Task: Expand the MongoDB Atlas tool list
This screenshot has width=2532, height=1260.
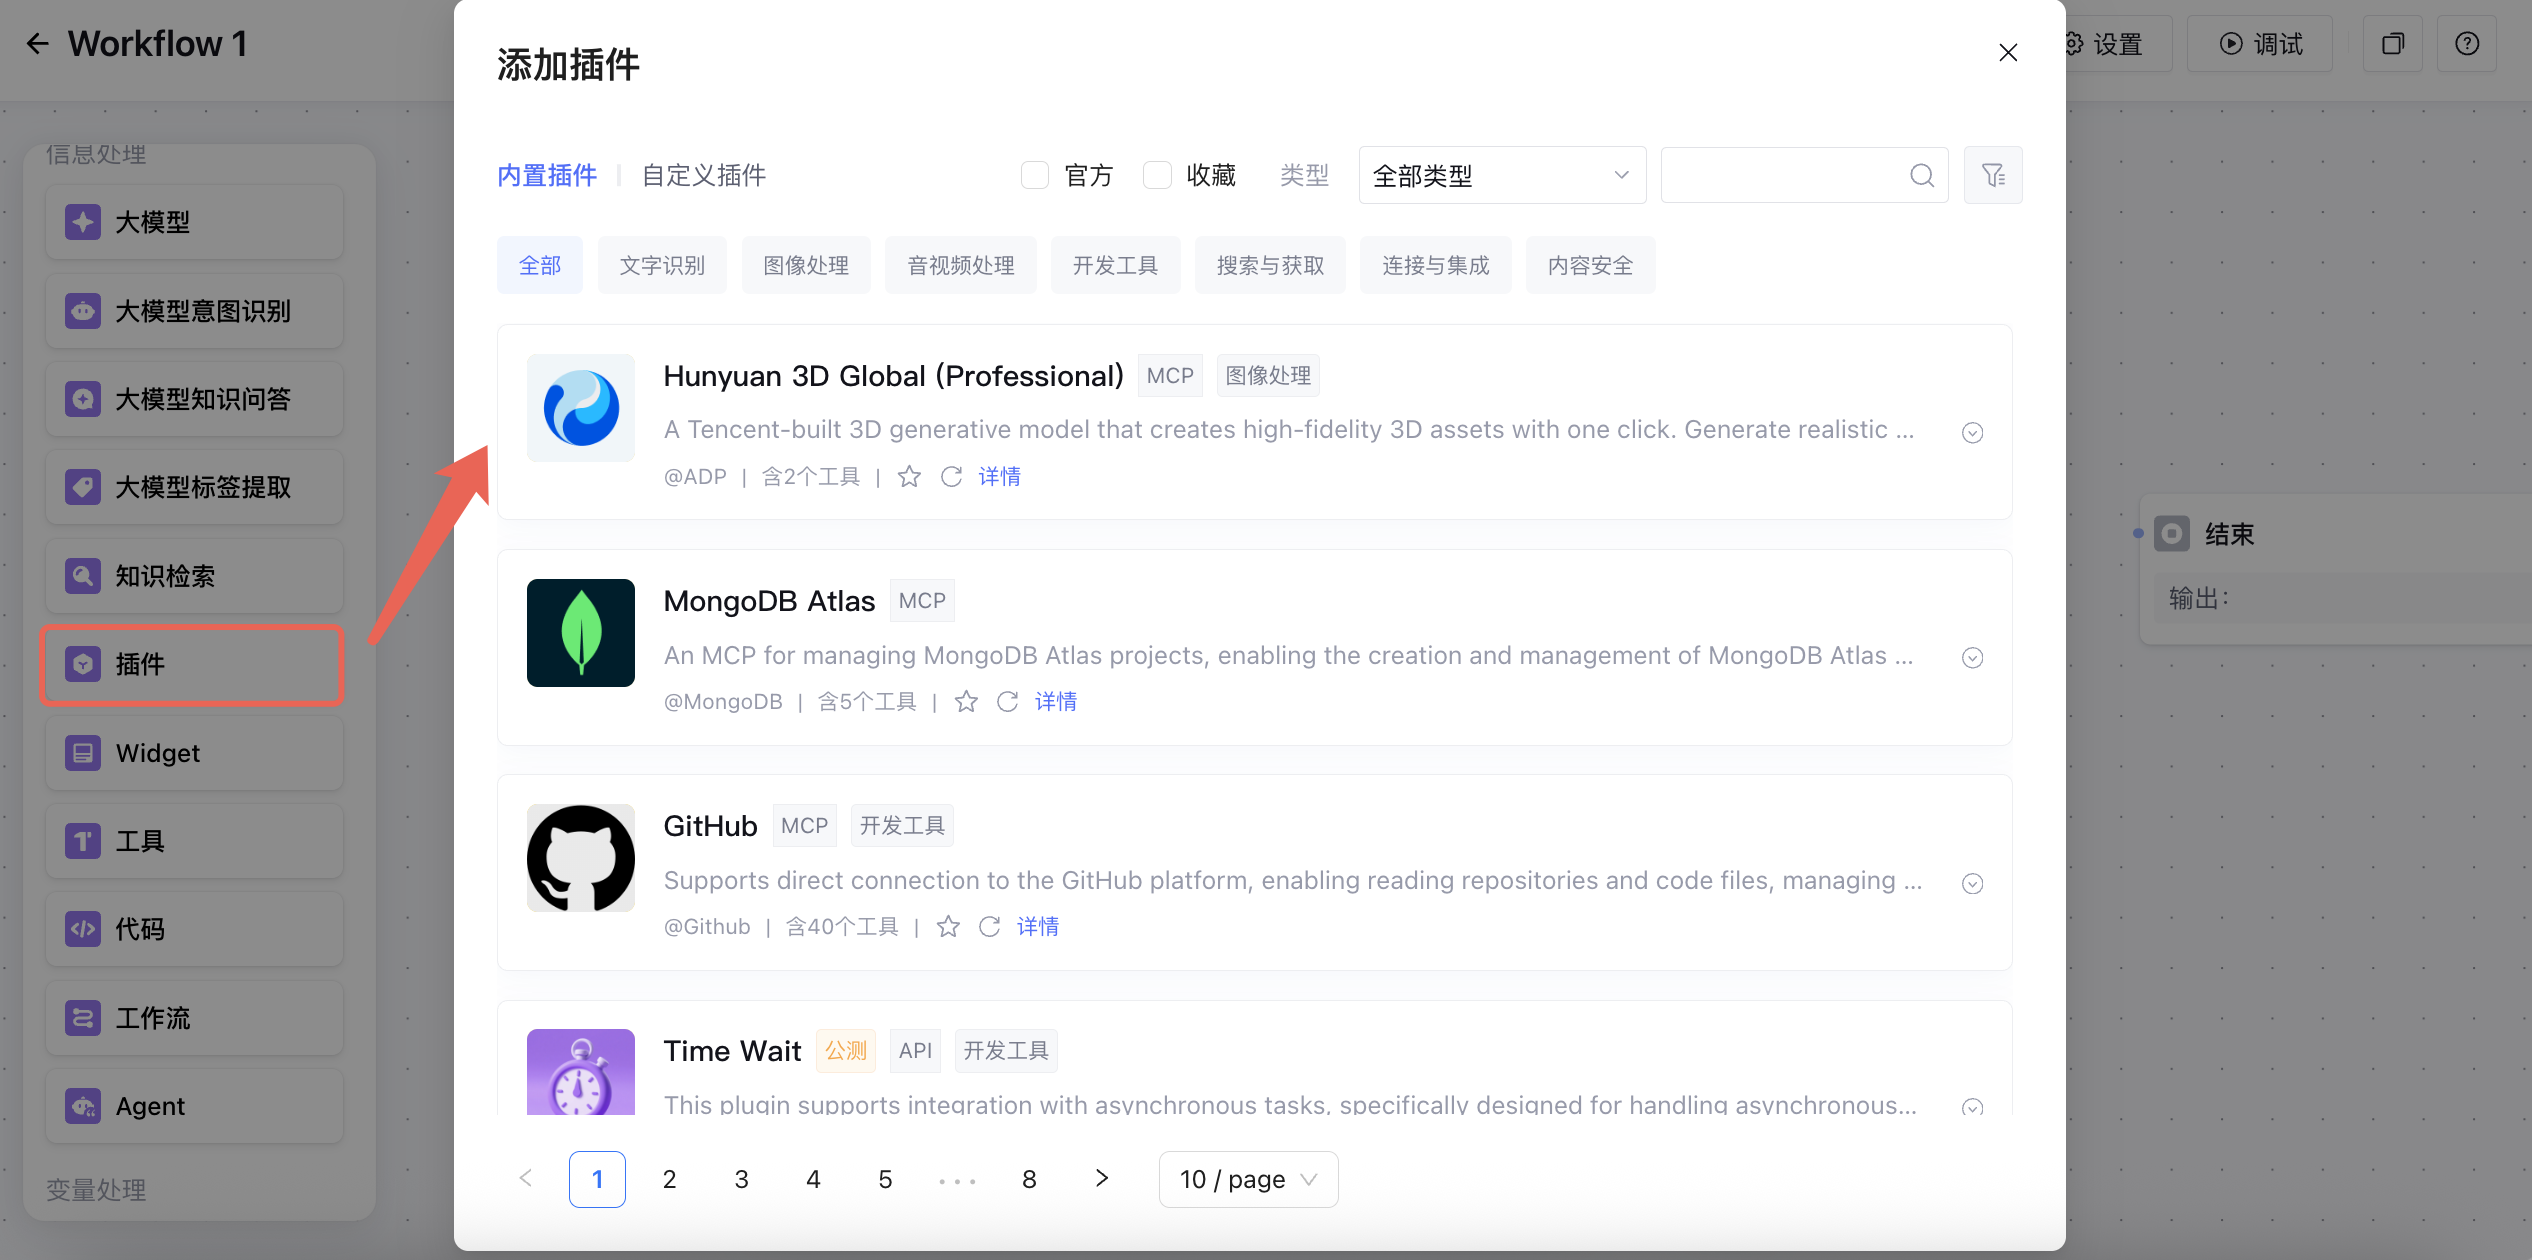Action: (1972, 658)
